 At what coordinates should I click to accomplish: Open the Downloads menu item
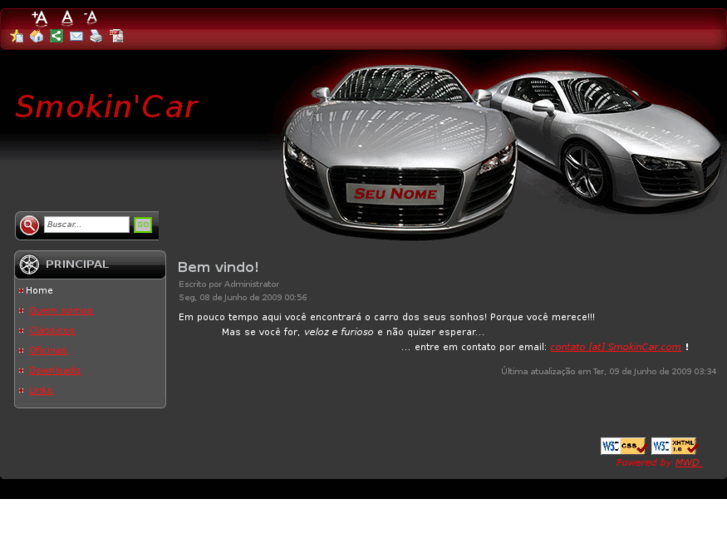coord(55,371)
